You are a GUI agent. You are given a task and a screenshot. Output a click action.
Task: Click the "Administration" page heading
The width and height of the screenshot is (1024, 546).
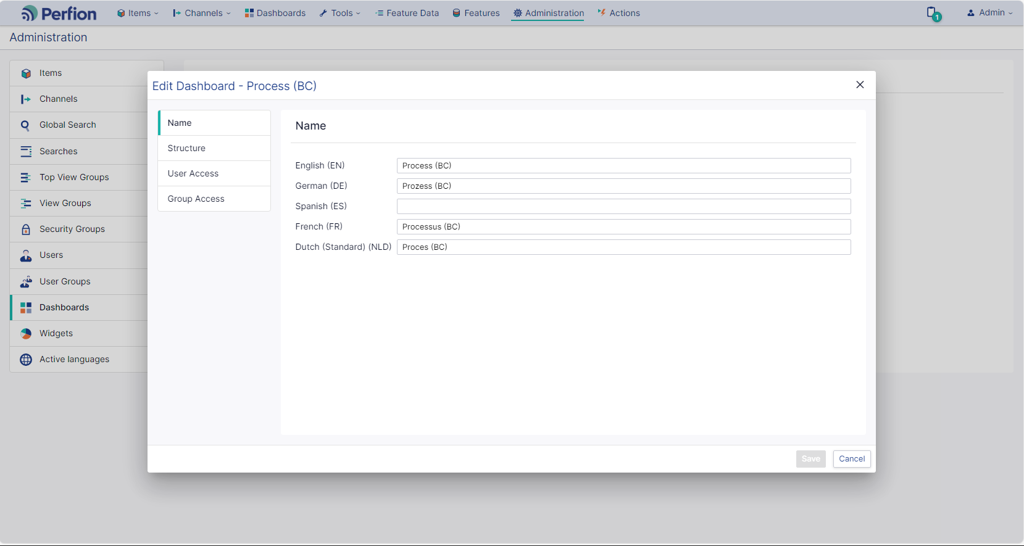pyautogui.click(x=48, y=37)
